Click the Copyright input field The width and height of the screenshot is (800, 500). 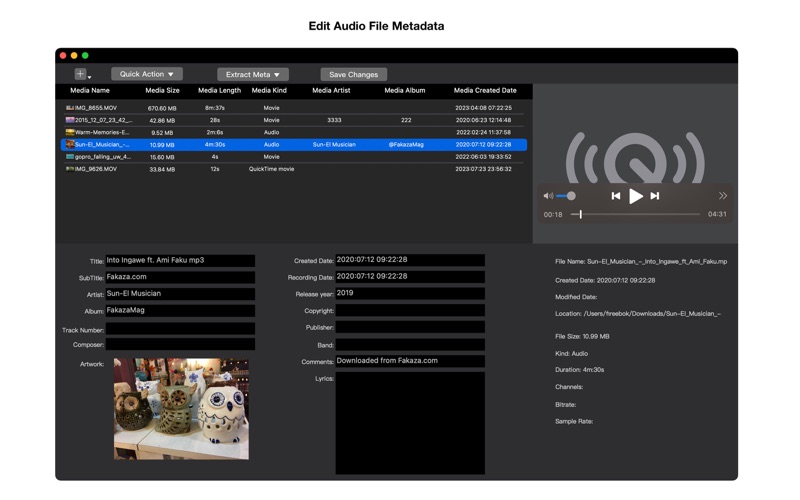click(x=410, y=310)
